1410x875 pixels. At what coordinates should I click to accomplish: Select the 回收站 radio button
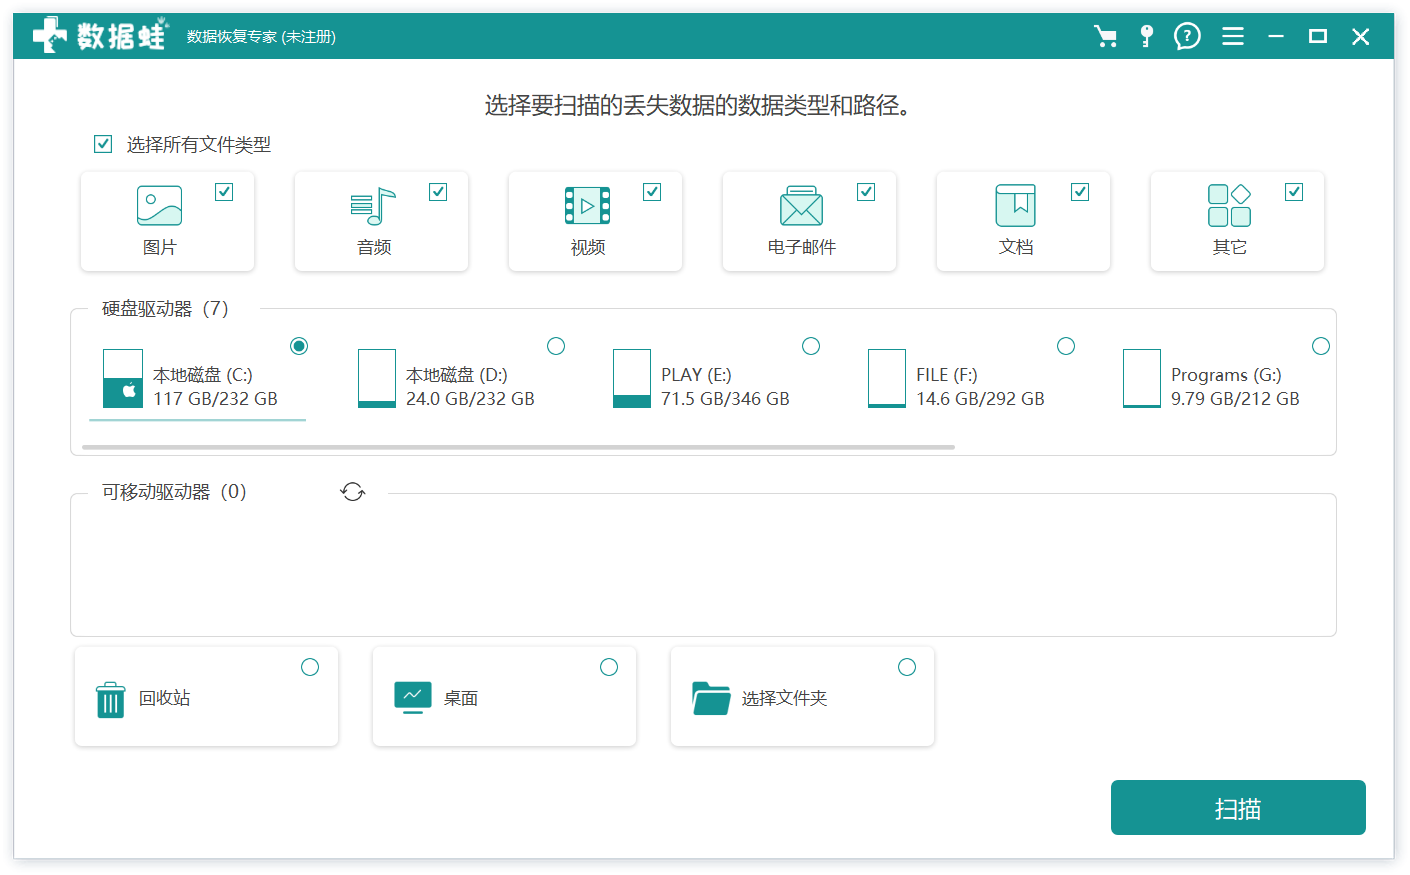point(310,667)
